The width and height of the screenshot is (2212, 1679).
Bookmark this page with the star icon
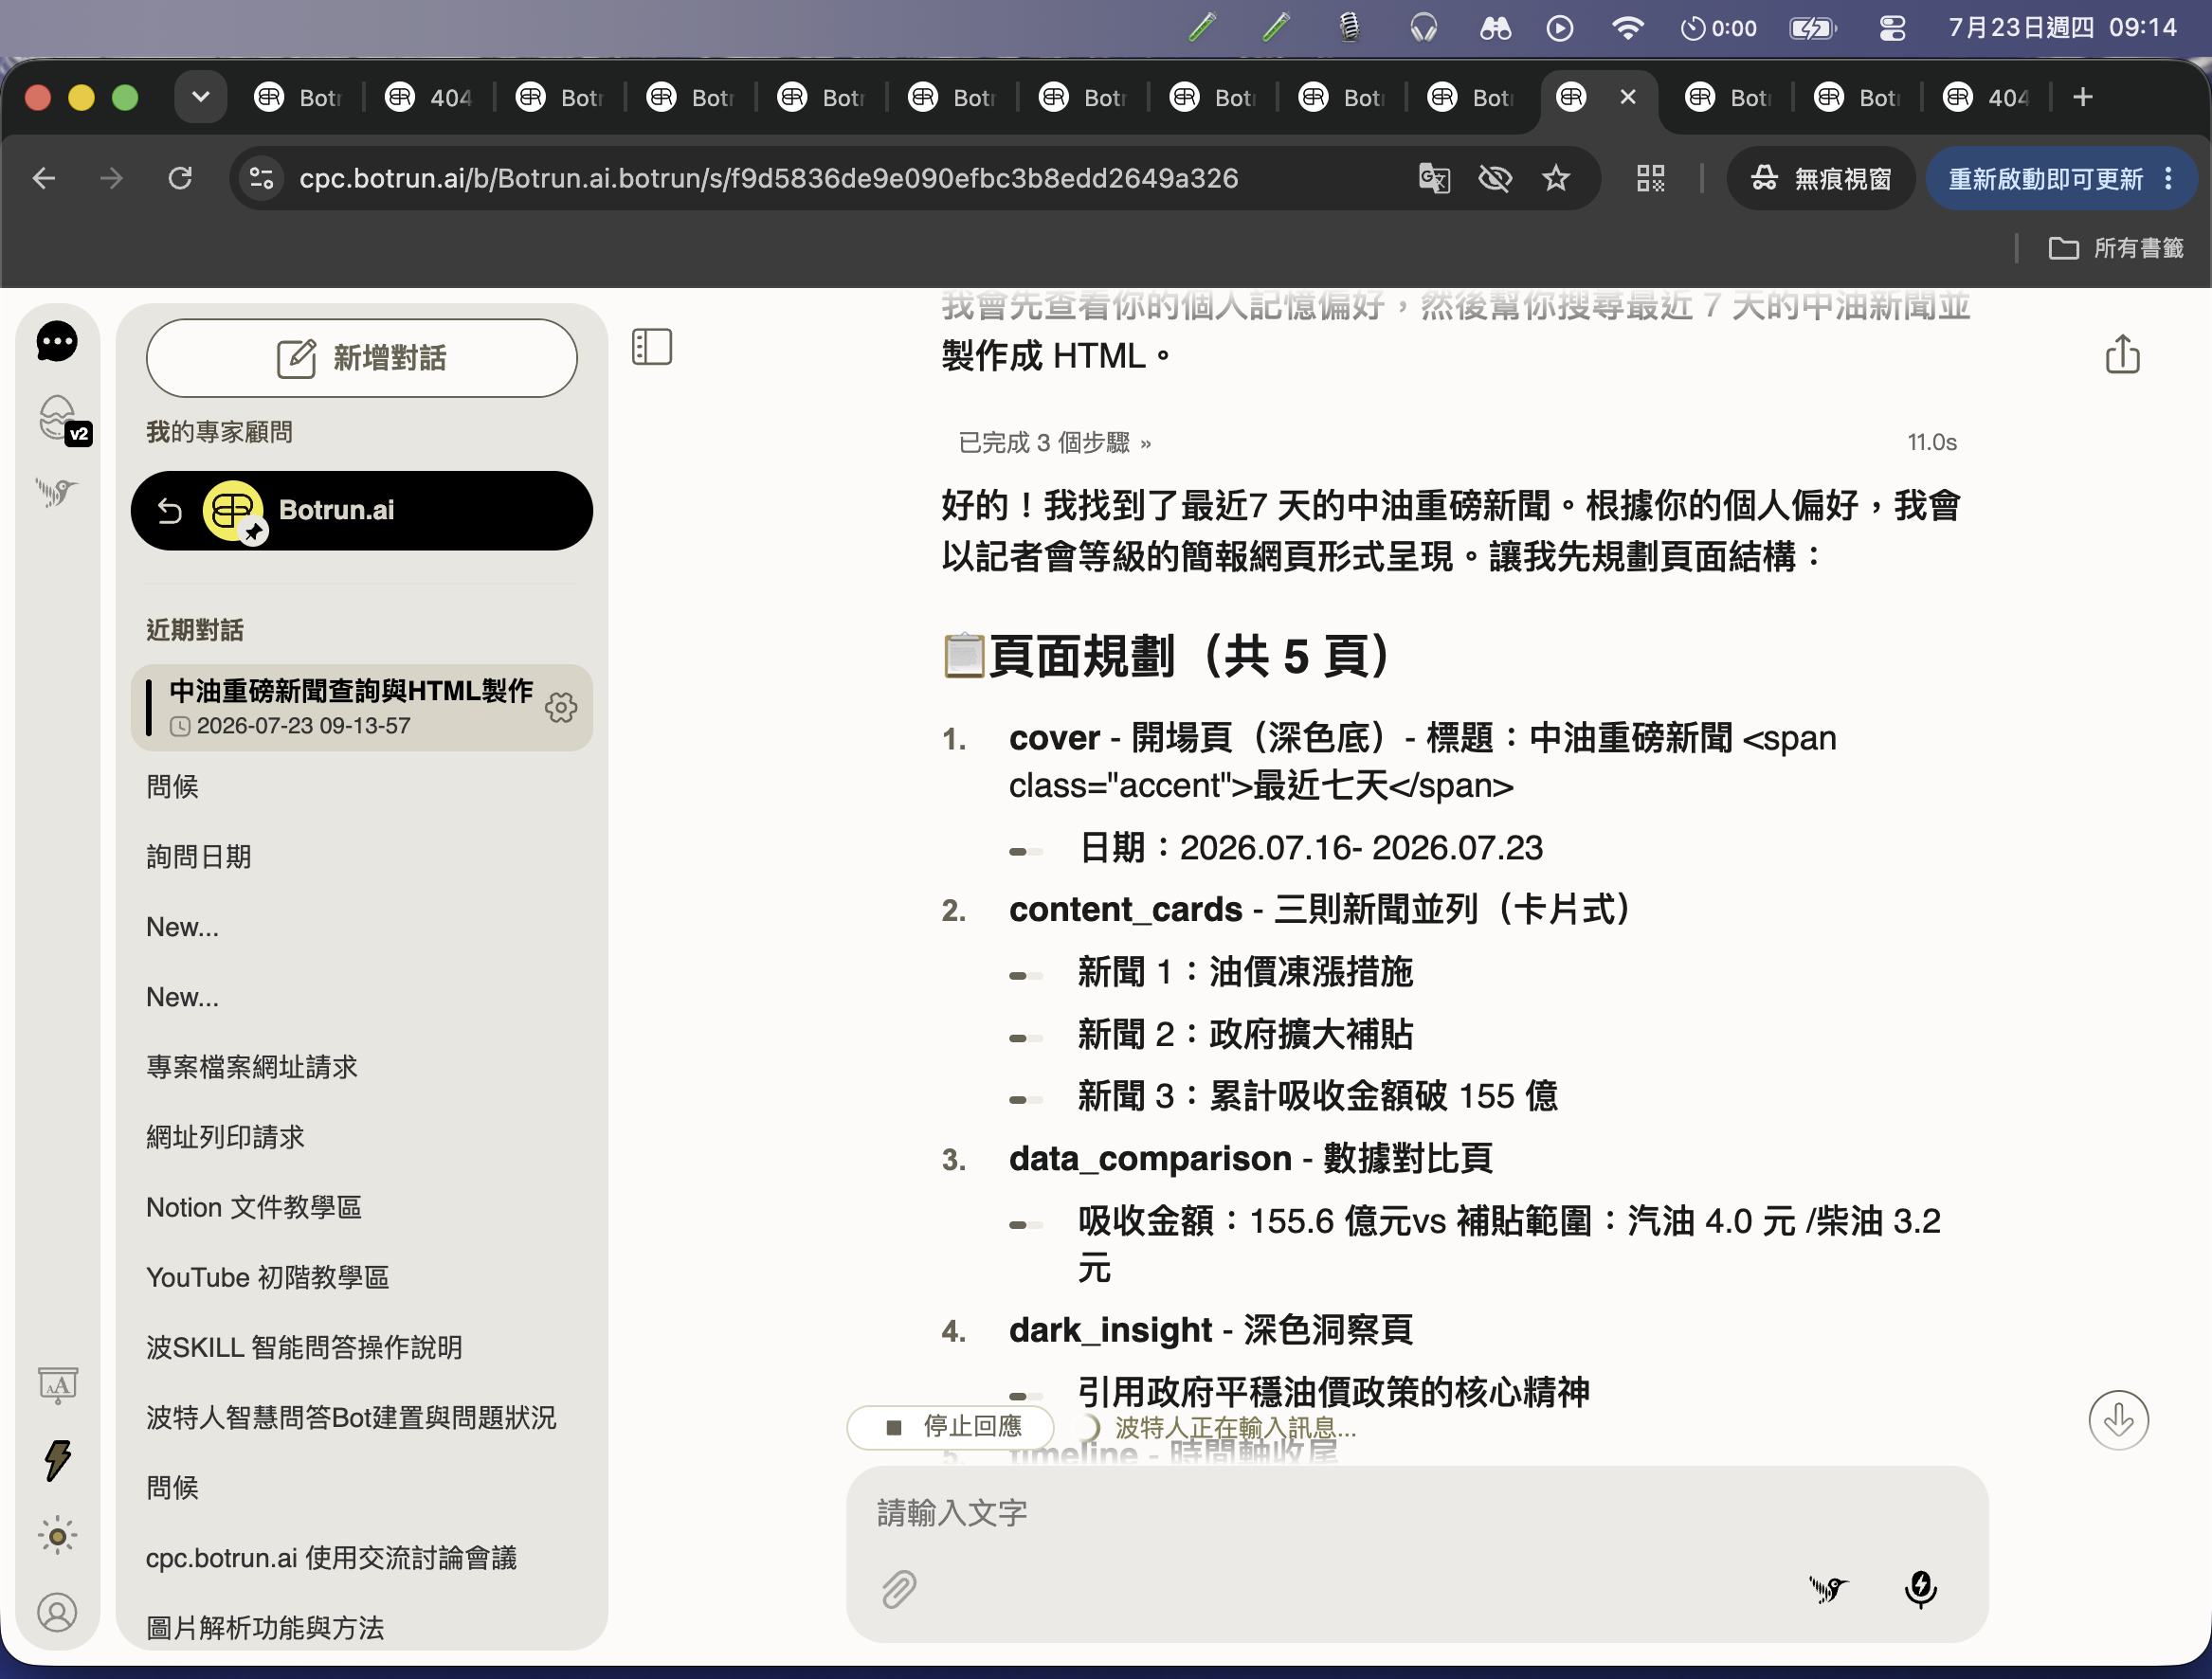[1556, 178]
